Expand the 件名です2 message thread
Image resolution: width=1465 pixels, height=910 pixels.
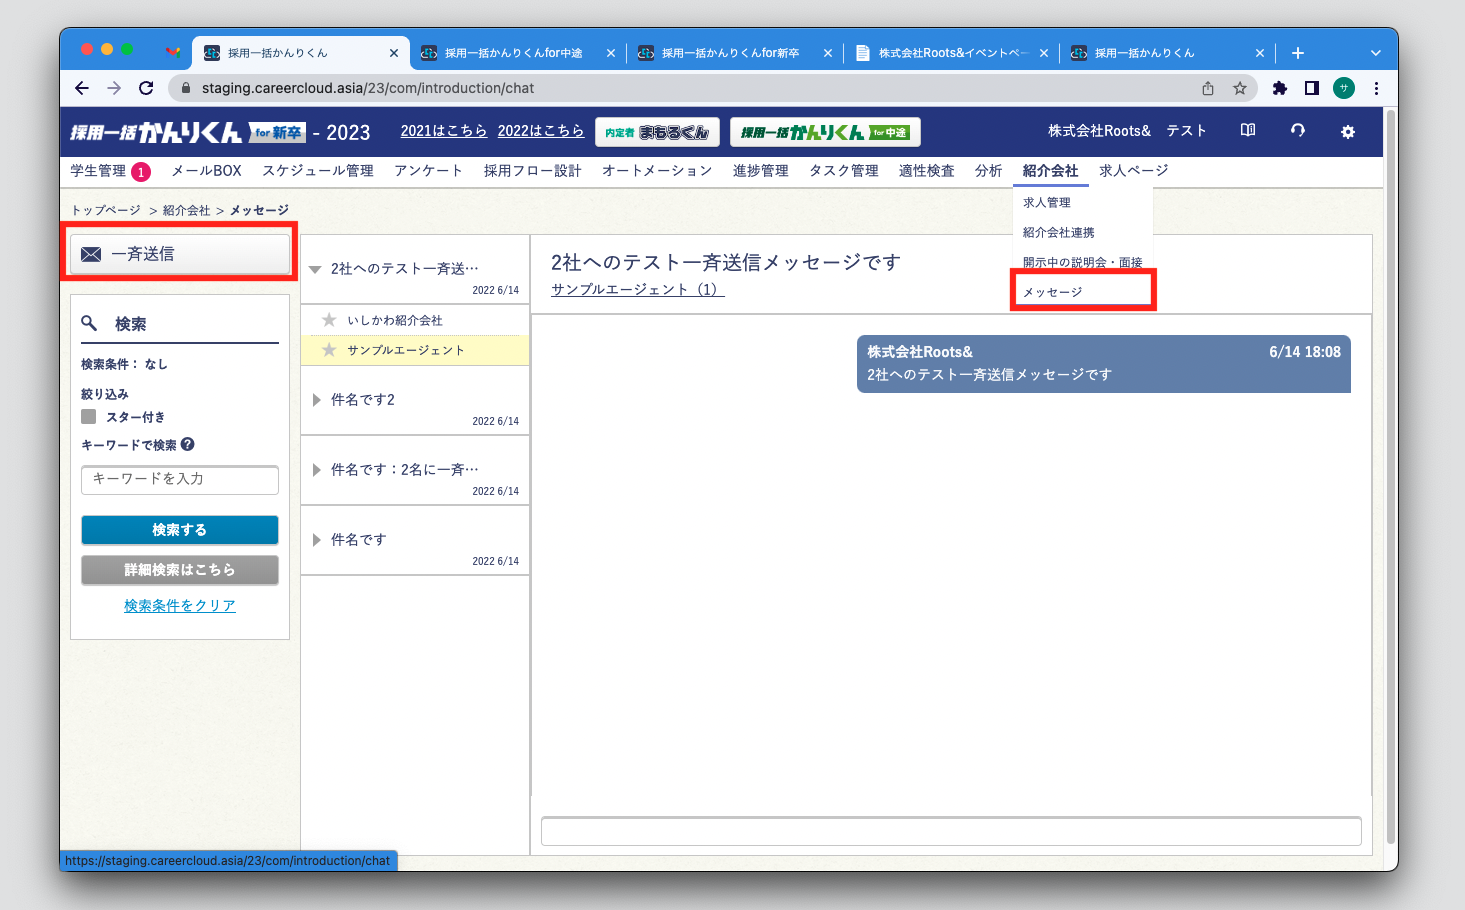point(316,400)
